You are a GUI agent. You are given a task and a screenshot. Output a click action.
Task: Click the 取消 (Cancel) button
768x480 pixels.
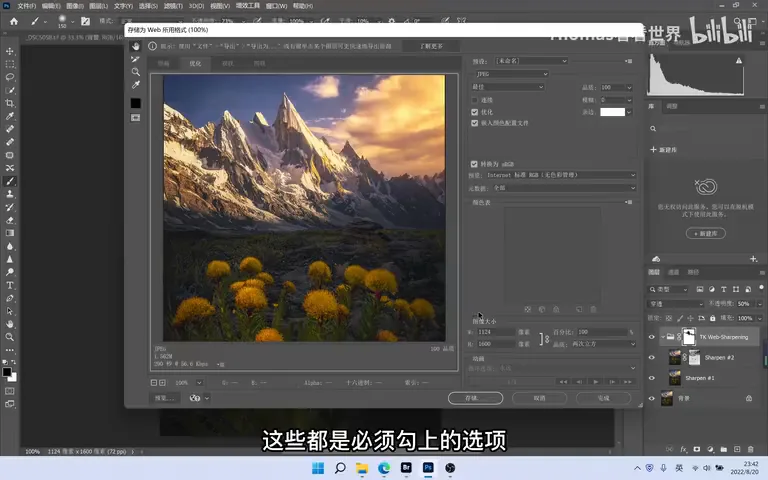539,398
